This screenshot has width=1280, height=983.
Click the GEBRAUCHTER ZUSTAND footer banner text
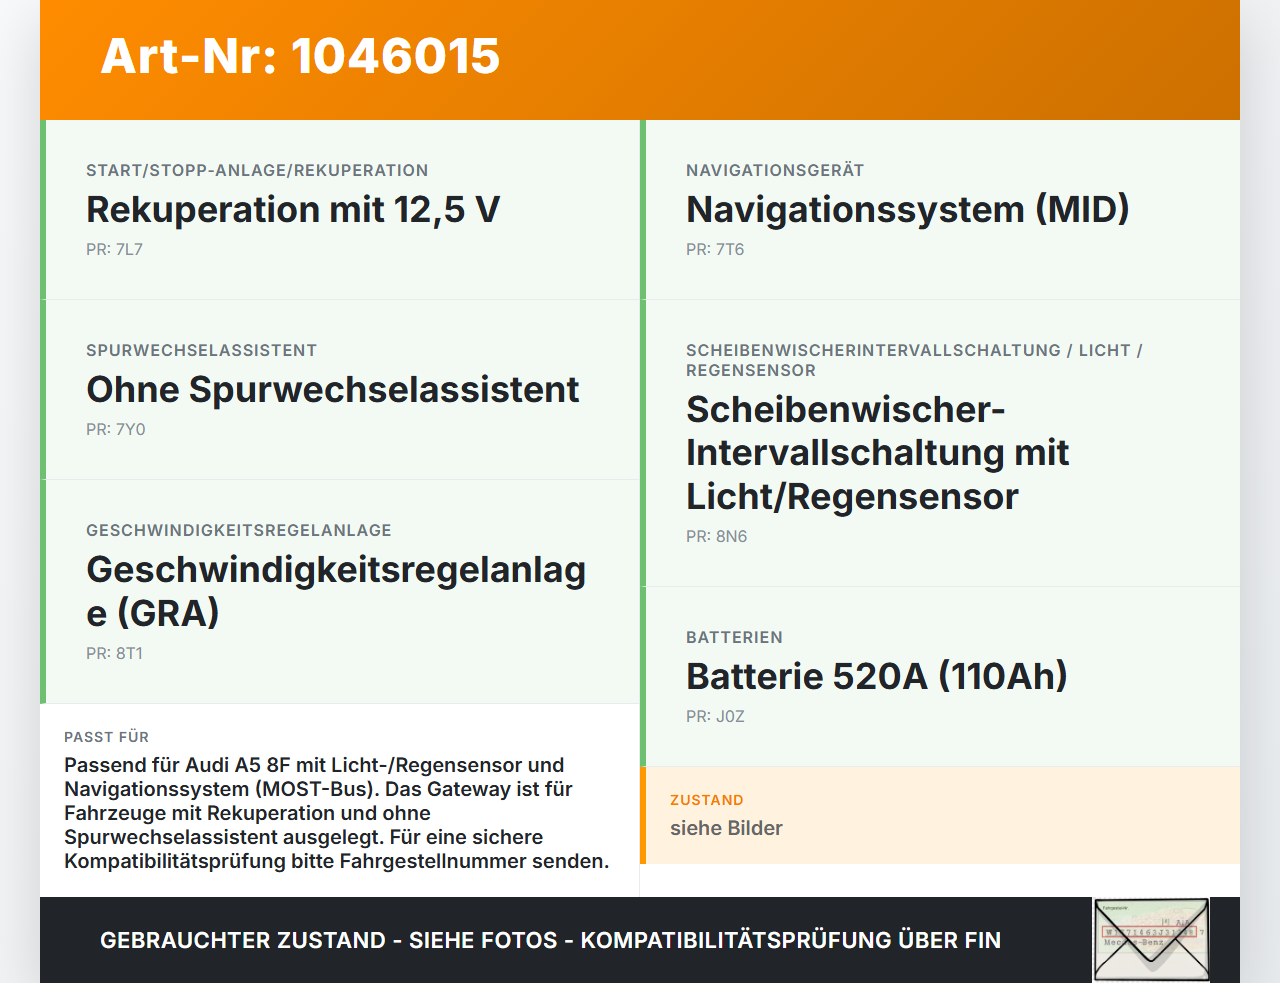click(x=550, y=940)
